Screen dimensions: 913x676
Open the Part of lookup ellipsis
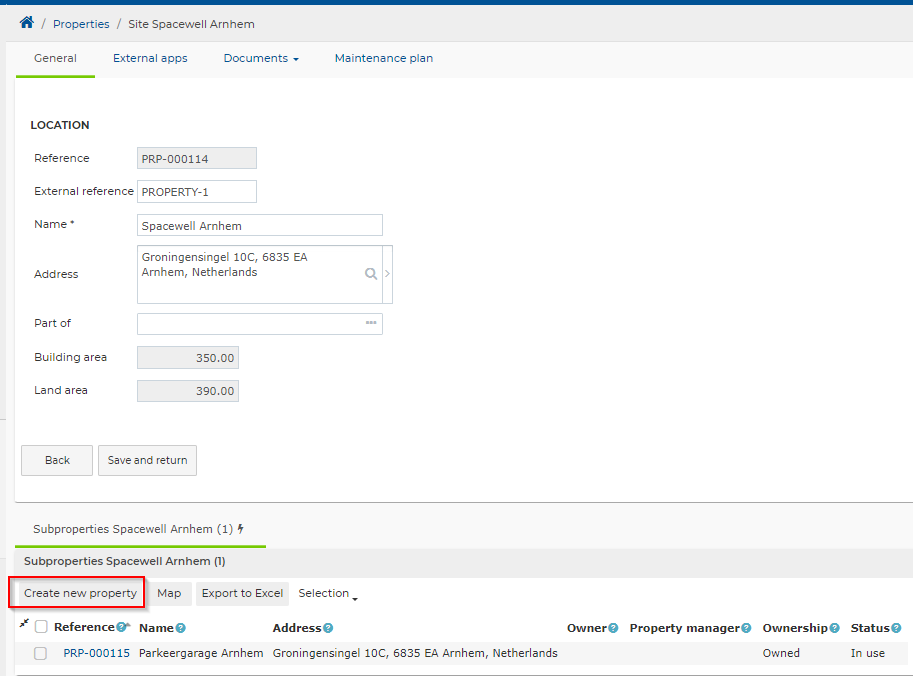(371, 323)
